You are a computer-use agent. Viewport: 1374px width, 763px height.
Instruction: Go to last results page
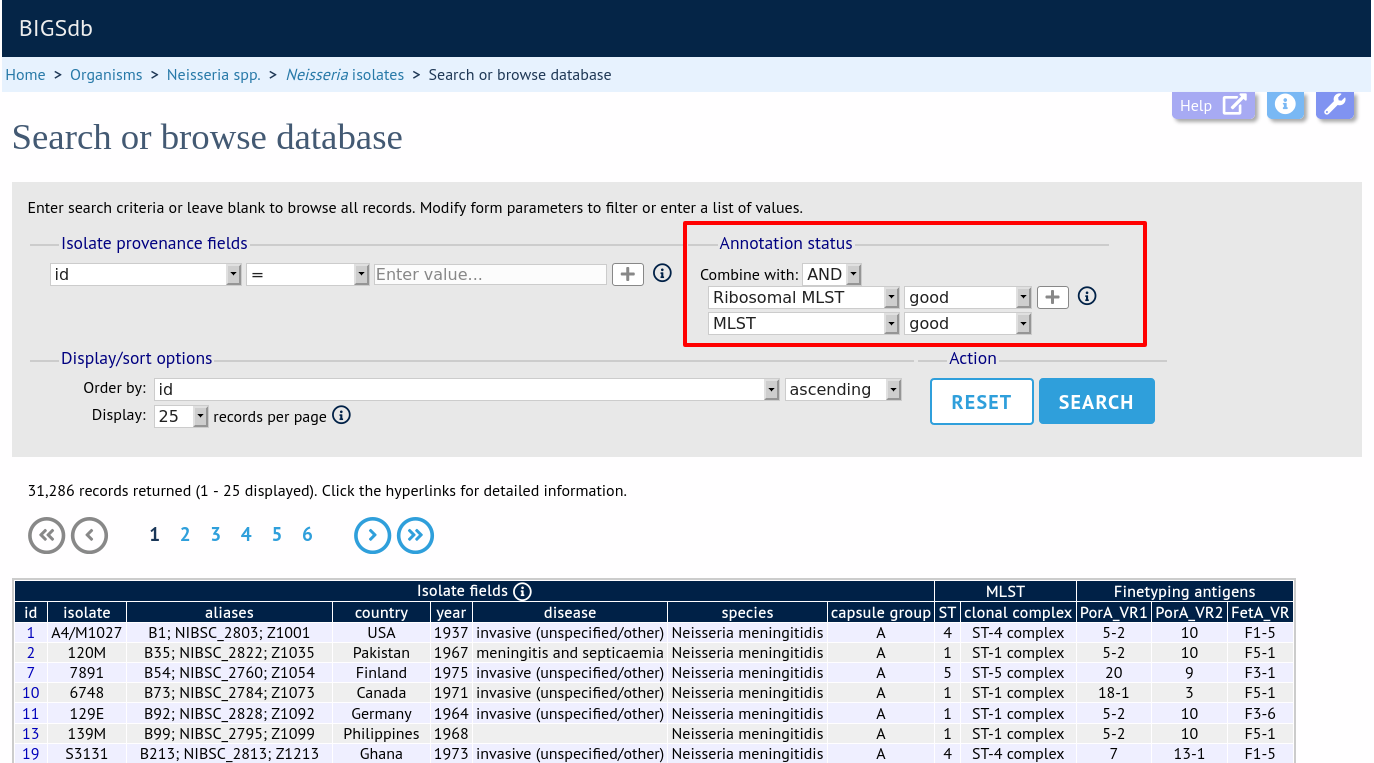point(416,536)
